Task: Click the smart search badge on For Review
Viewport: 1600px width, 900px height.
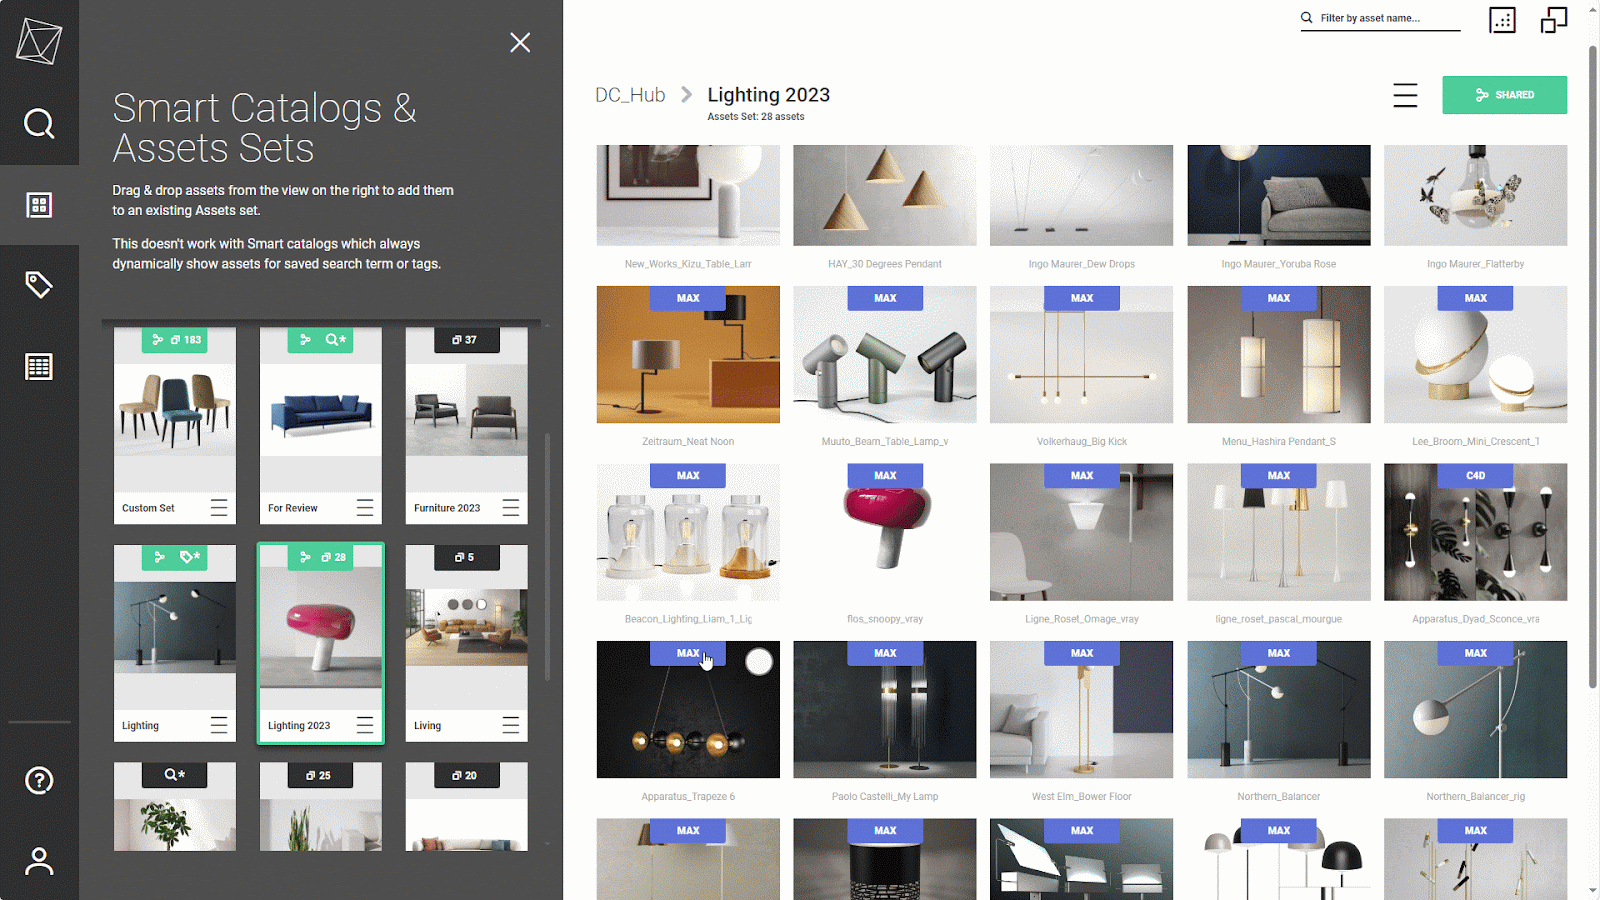Action: point(321,340)
